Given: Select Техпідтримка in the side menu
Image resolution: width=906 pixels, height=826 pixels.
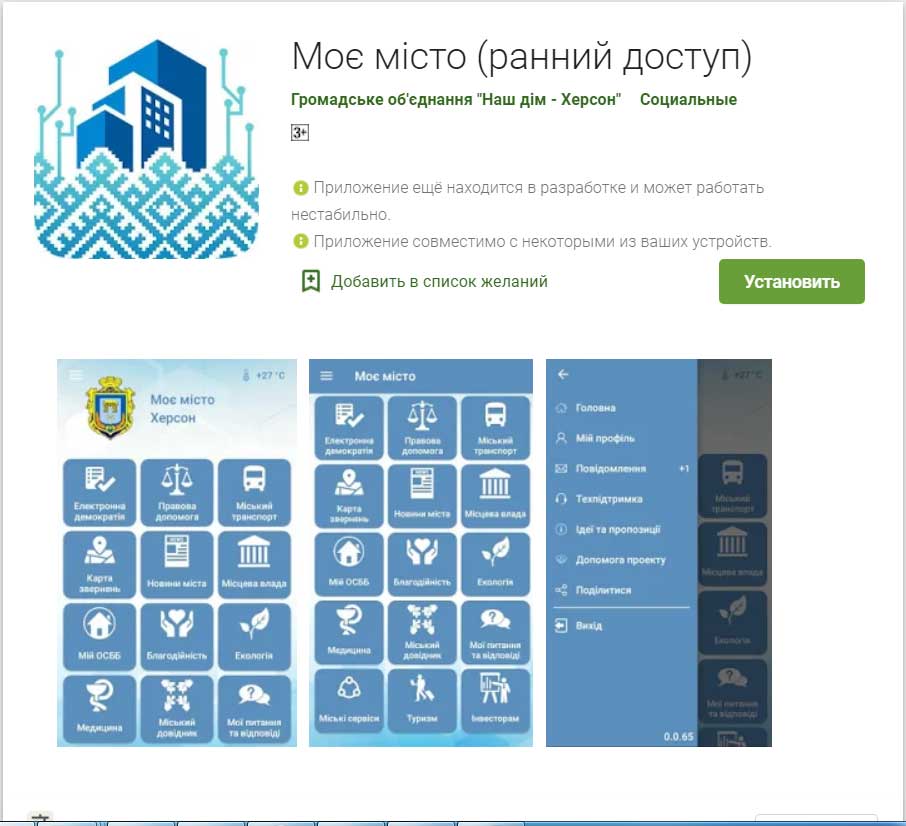Looking at the screenshot, I should [x=608, y=499].
